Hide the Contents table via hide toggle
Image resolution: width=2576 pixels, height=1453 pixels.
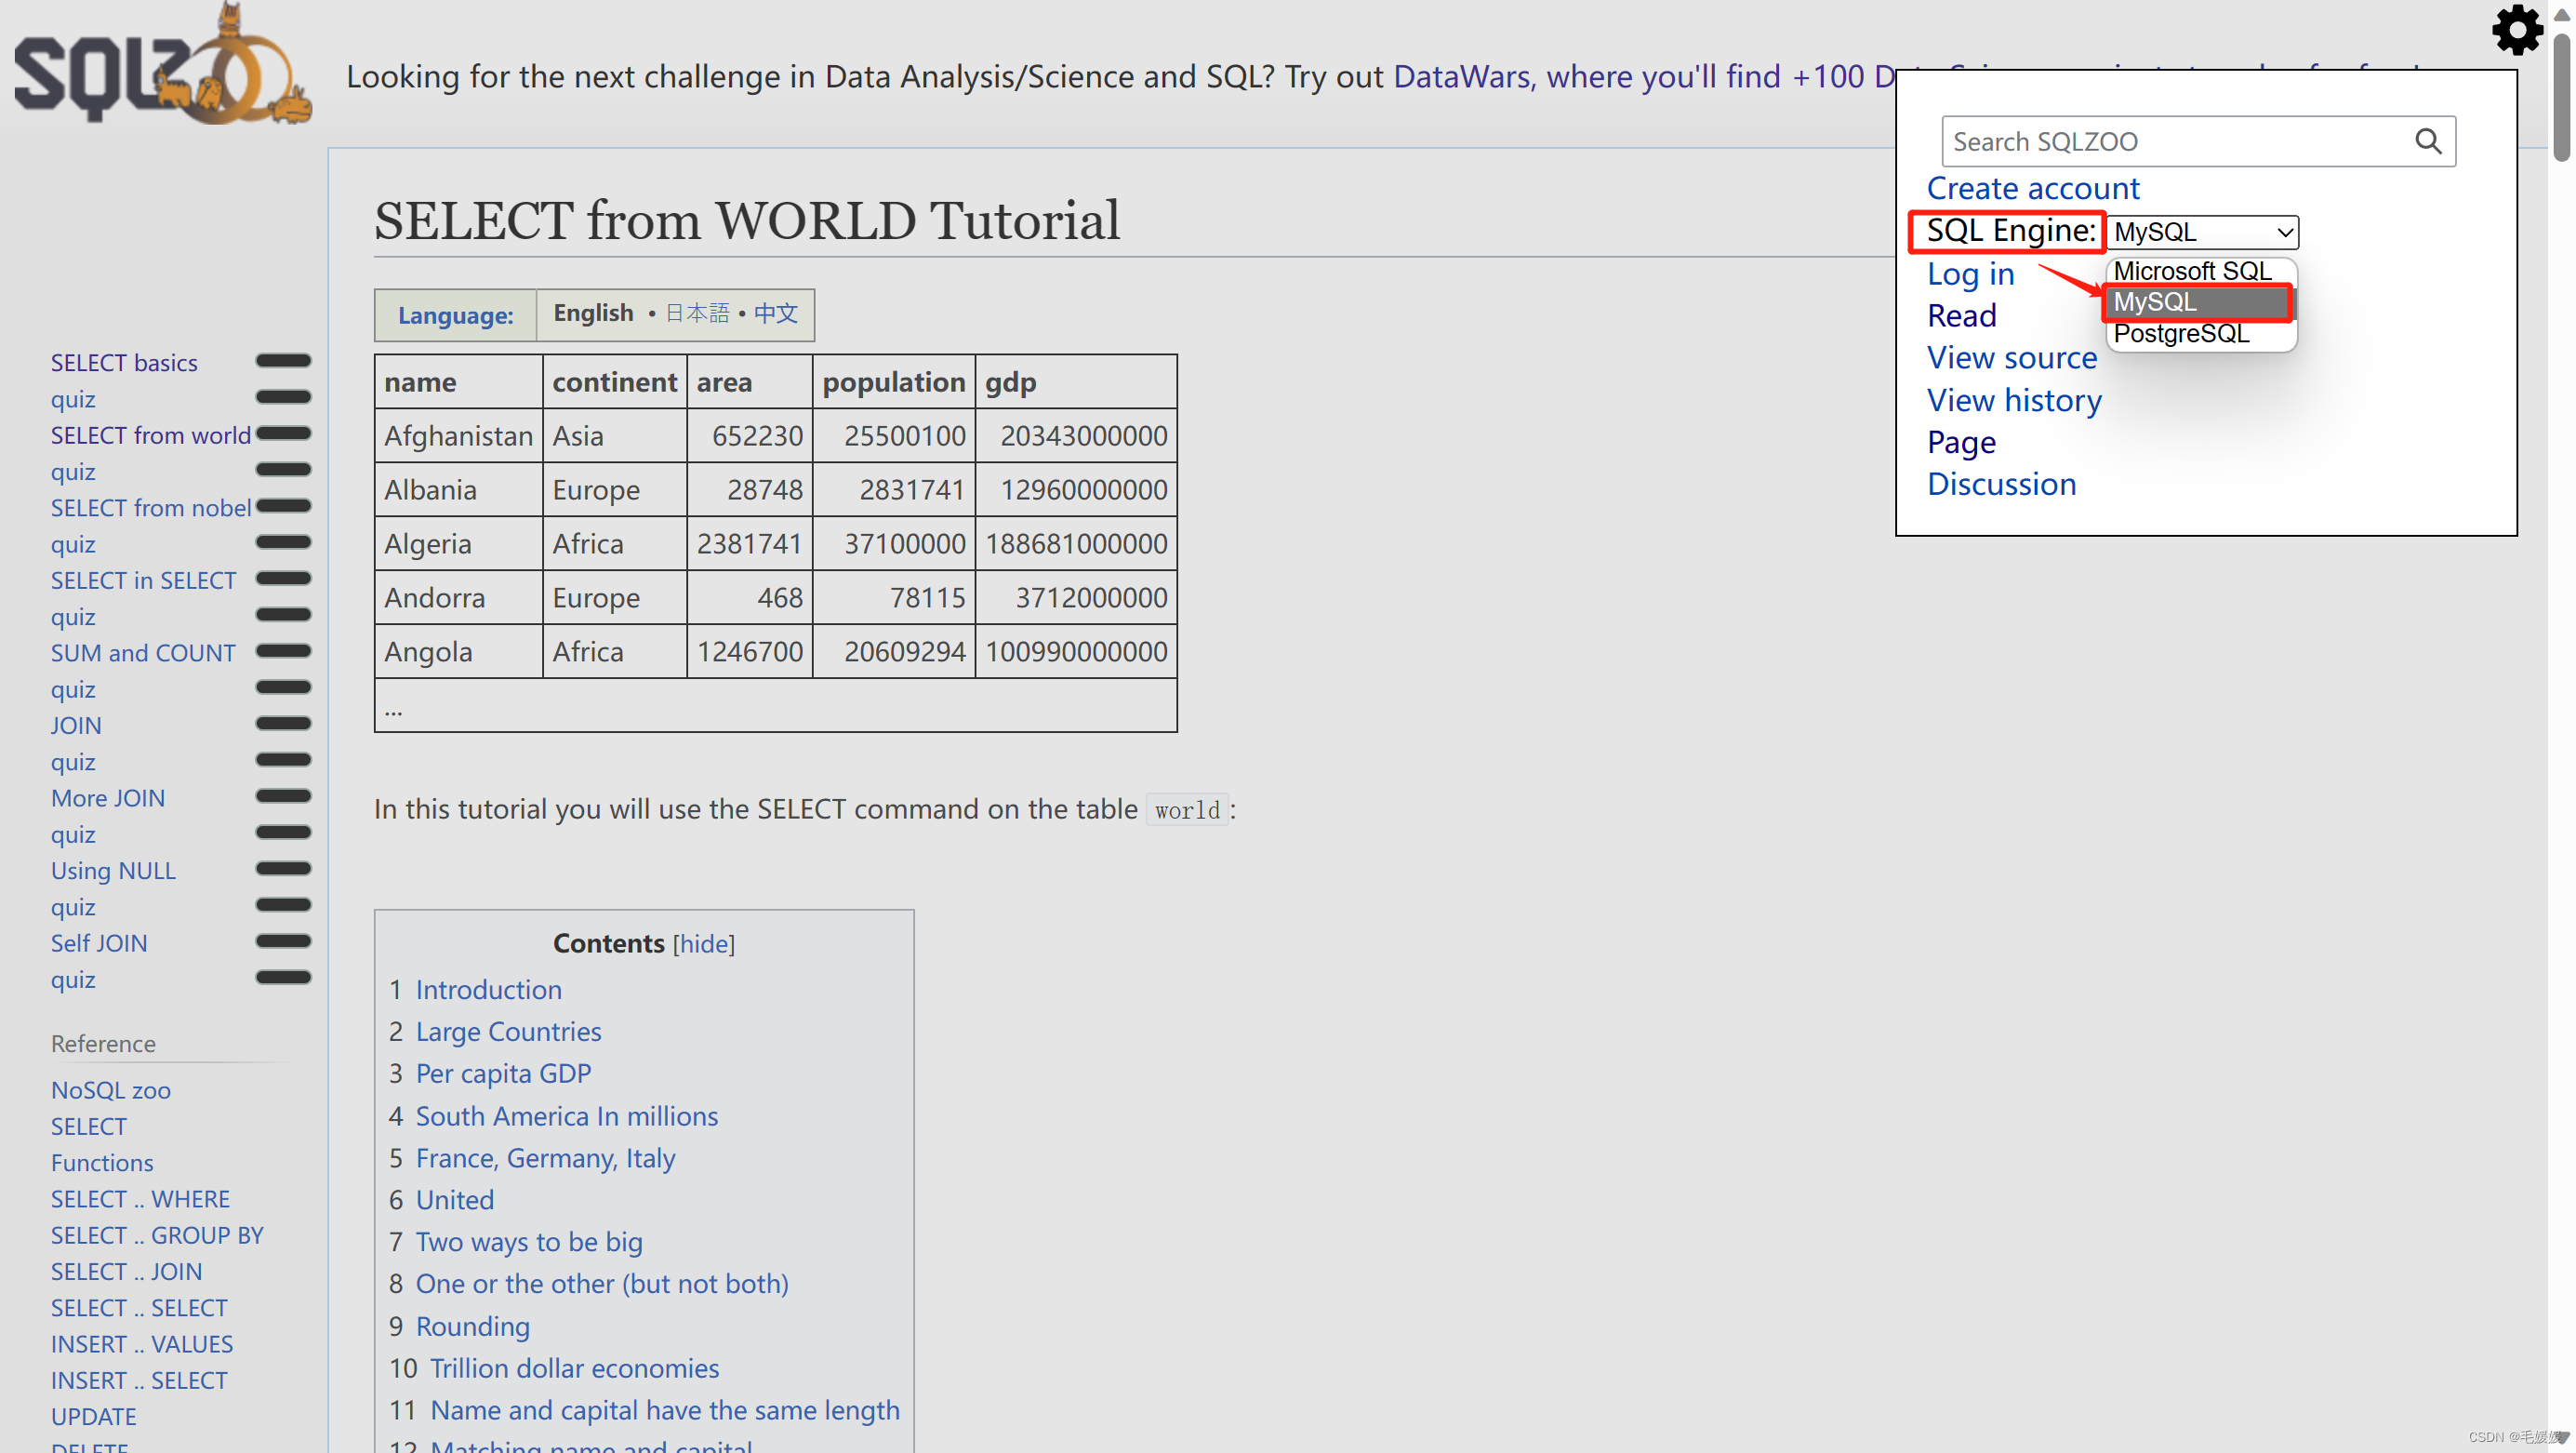[703, 943]
